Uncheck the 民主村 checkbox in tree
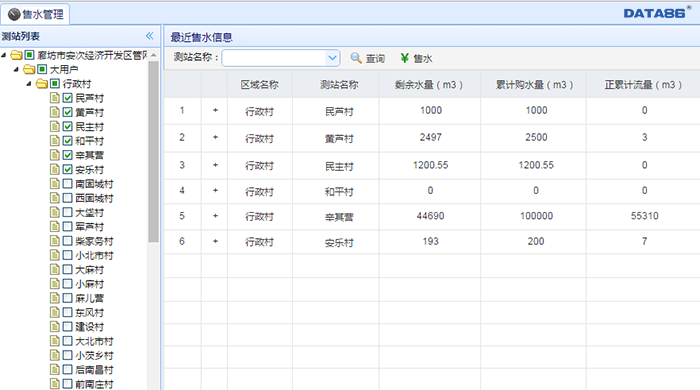Viewport: 700px width, 390px height. pyautogui.click(x=67, y=126)
